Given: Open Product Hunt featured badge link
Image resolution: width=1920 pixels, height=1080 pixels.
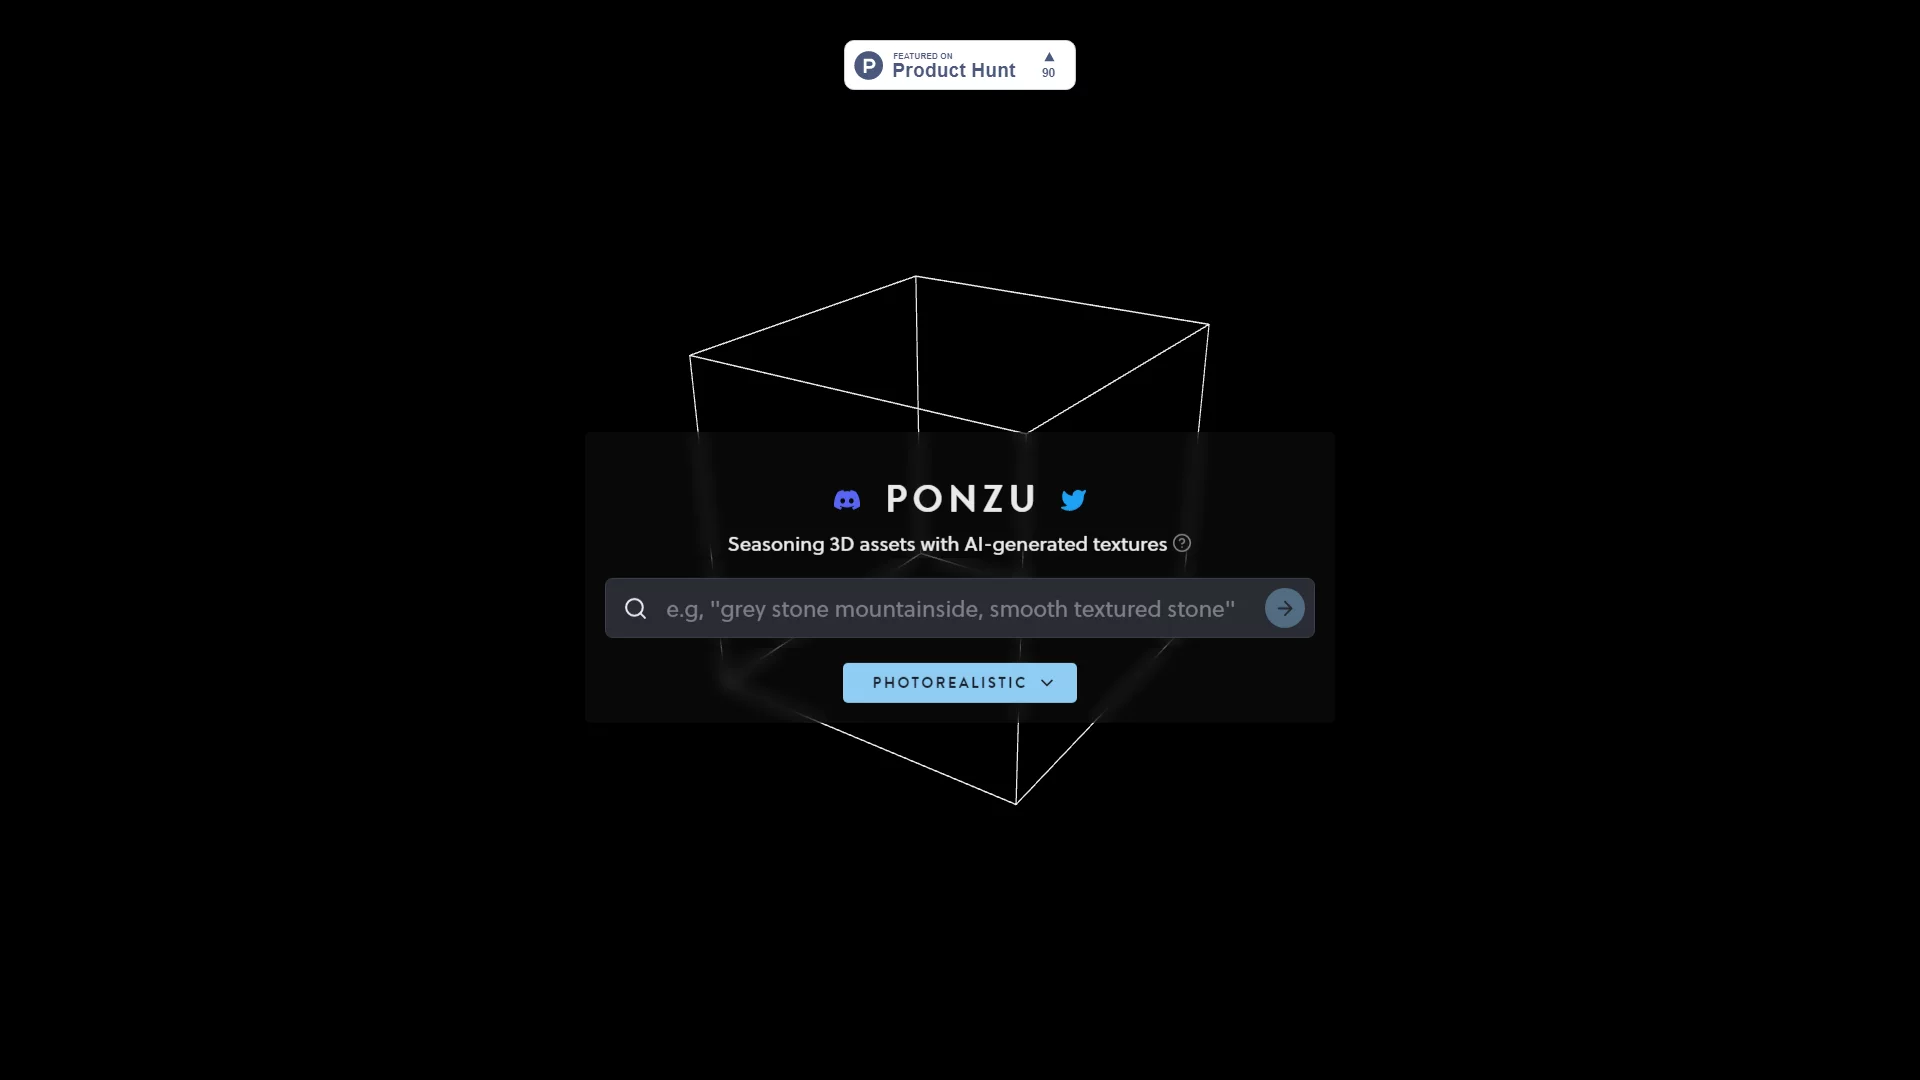Looking at the screenshot, I should [x=960, y=65].
